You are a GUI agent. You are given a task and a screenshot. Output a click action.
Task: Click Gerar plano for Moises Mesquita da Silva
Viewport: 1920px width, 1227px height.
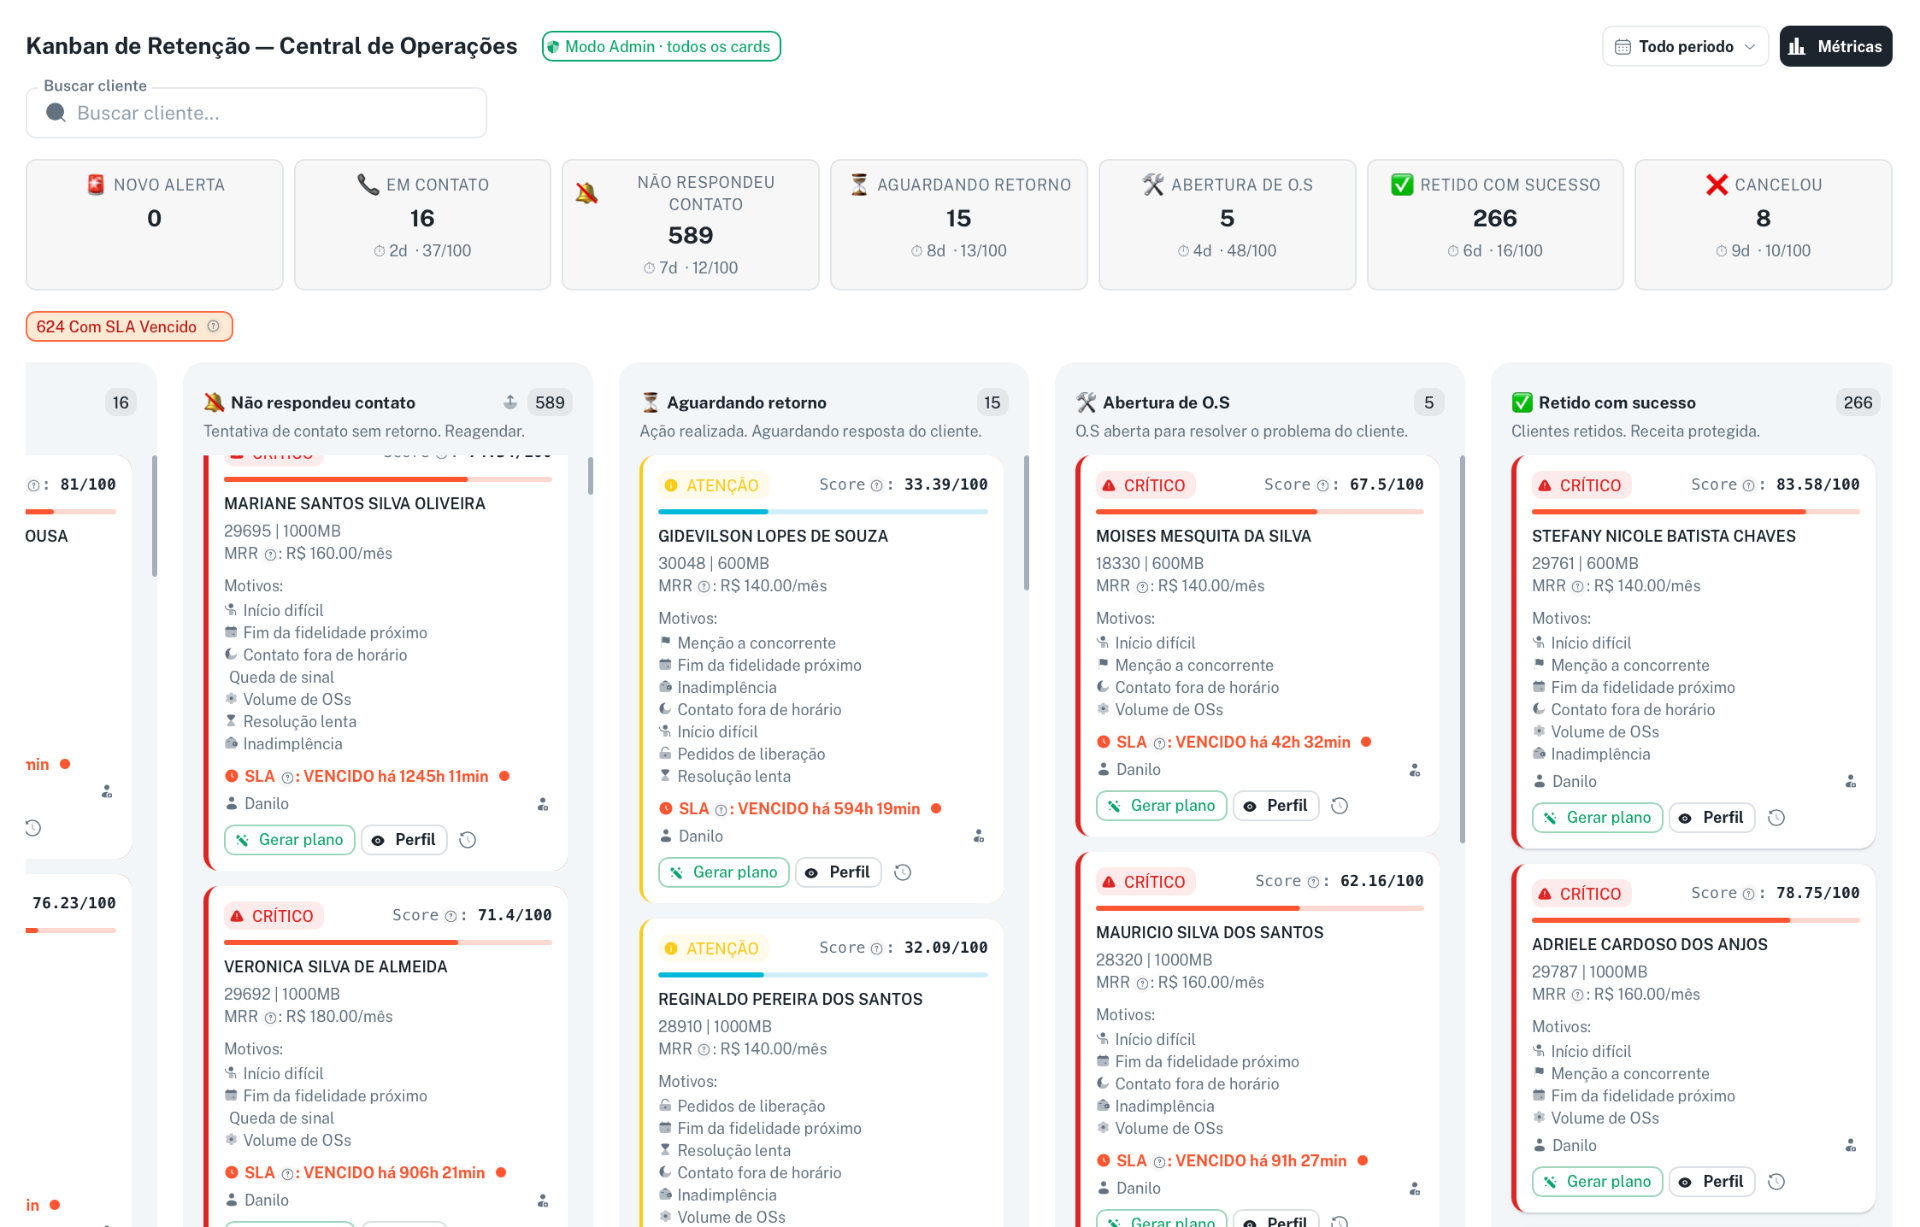tap(1161, 805)
